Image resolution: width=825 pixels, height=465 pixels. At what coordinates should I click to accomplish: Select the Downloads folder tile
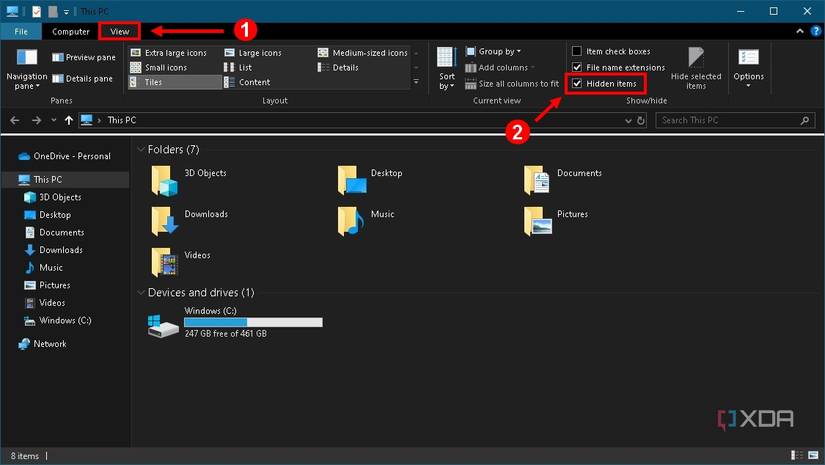pos(189,221)
